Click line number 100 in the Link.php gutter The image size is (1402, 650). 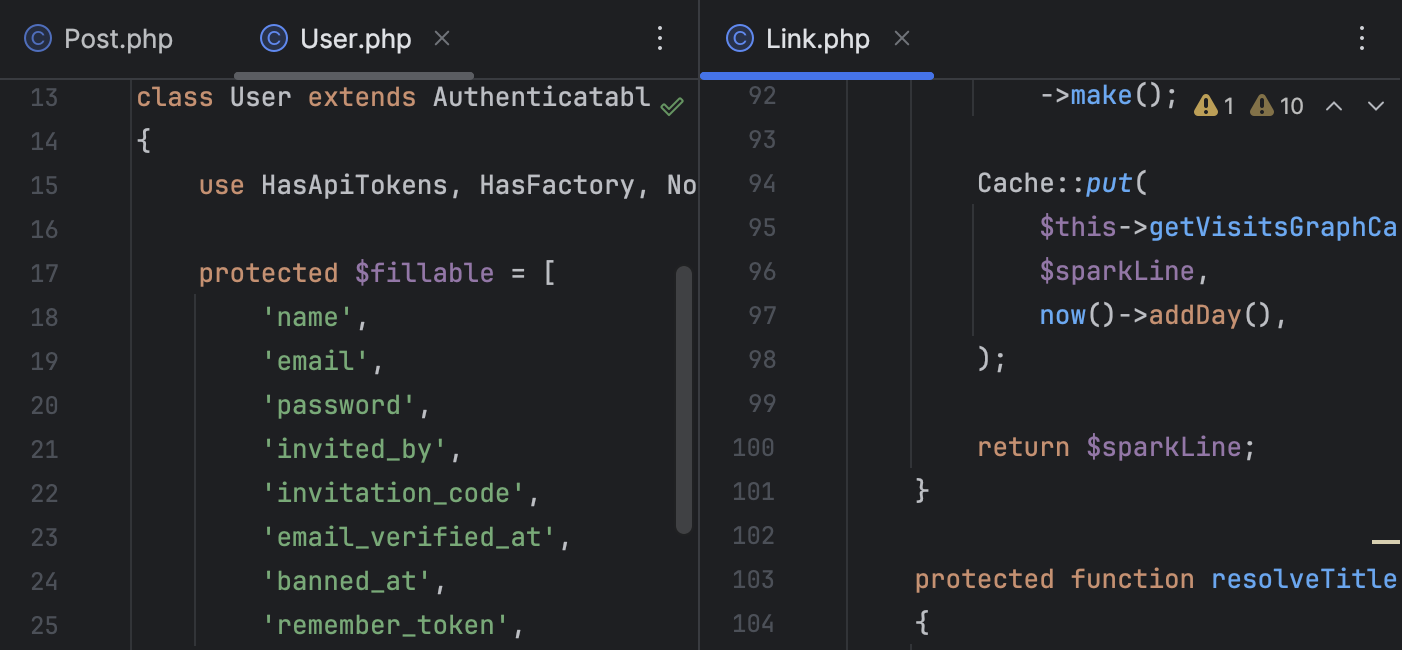point(753,447)
